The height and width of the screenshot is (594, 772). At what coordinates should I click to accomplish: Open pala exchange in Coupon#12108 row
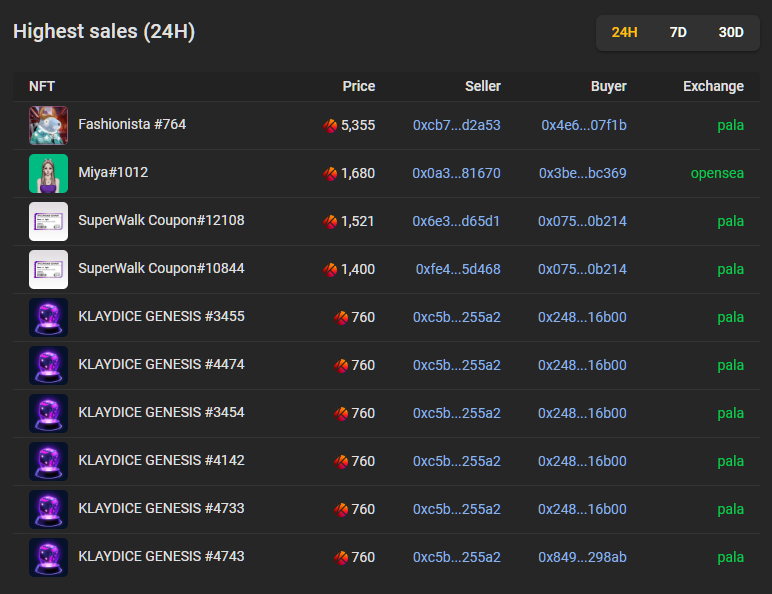[731, 222]
